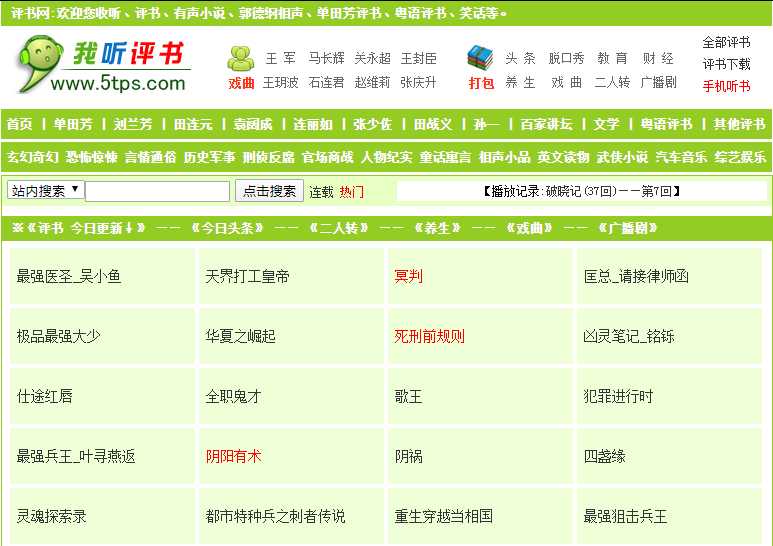Select 人物纪实 category

point(386,157)
